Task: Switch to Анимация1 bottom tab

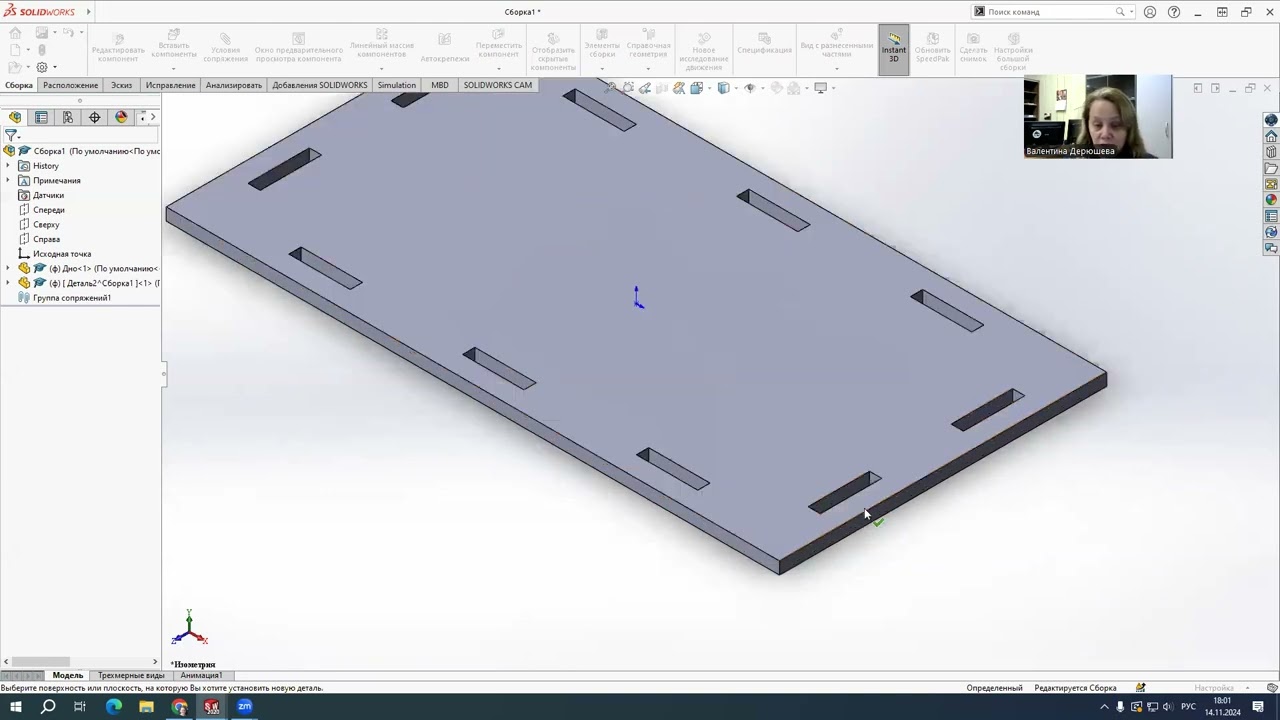Action: (201, 675)
